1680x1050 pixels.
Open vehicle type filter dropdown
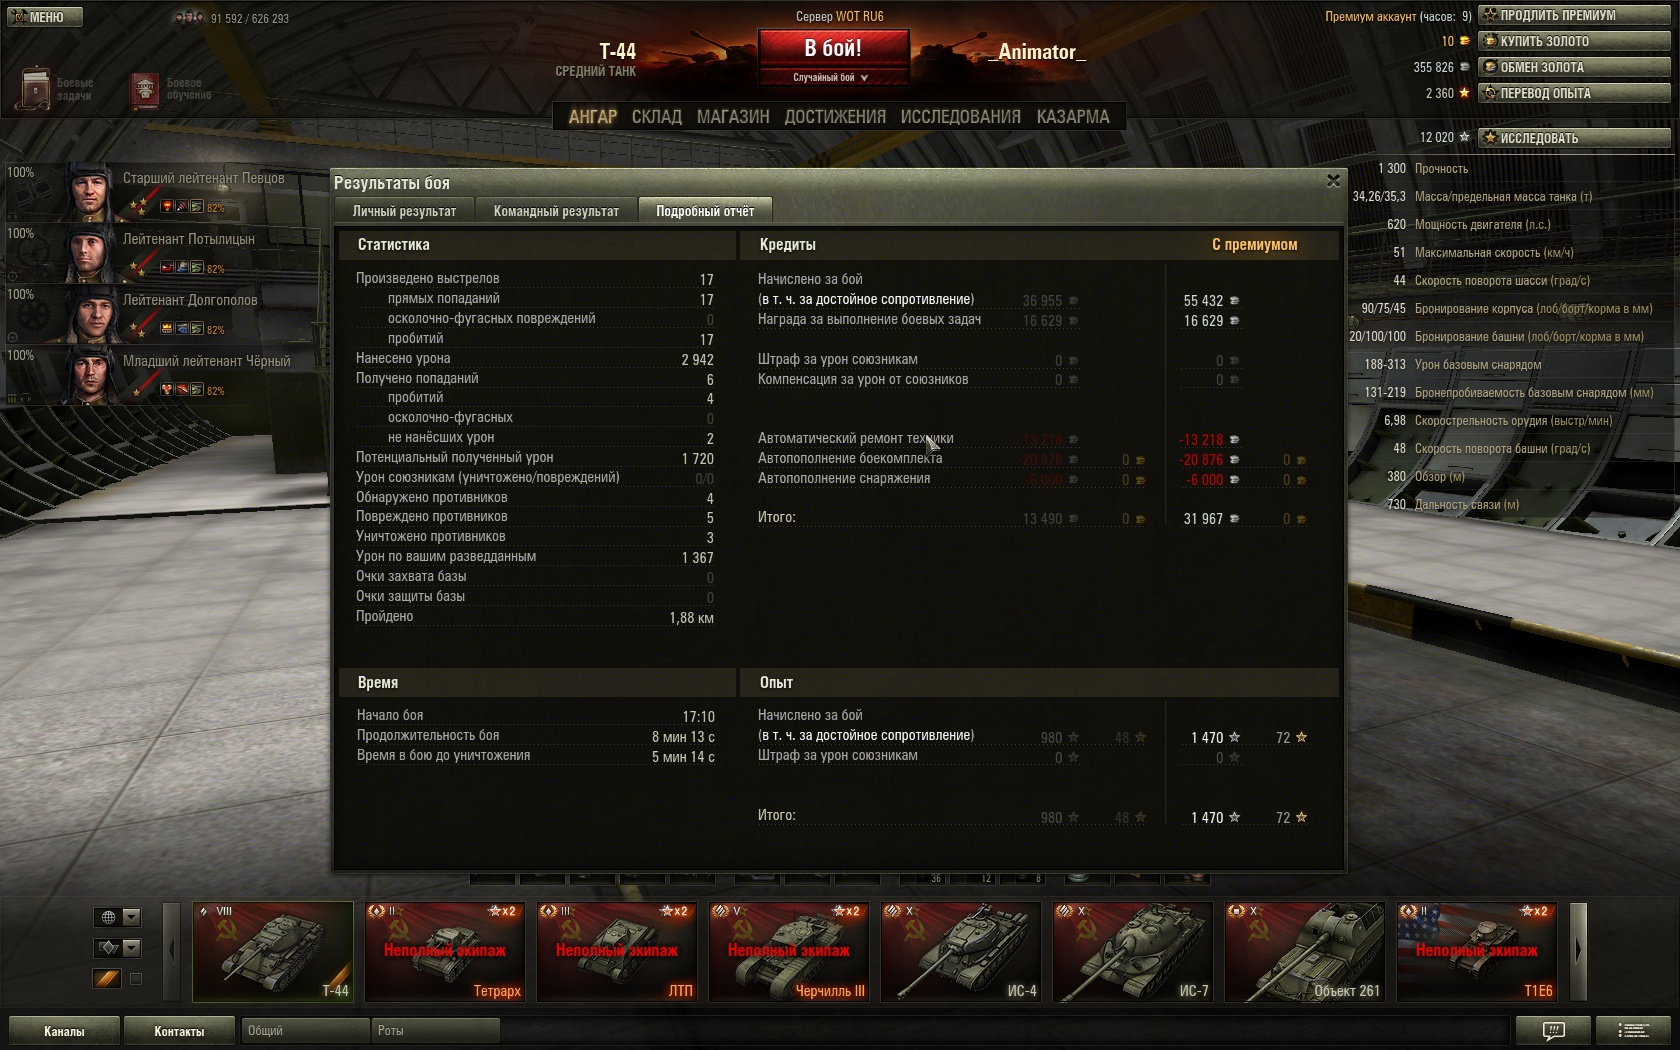click(x=118, y=948)
